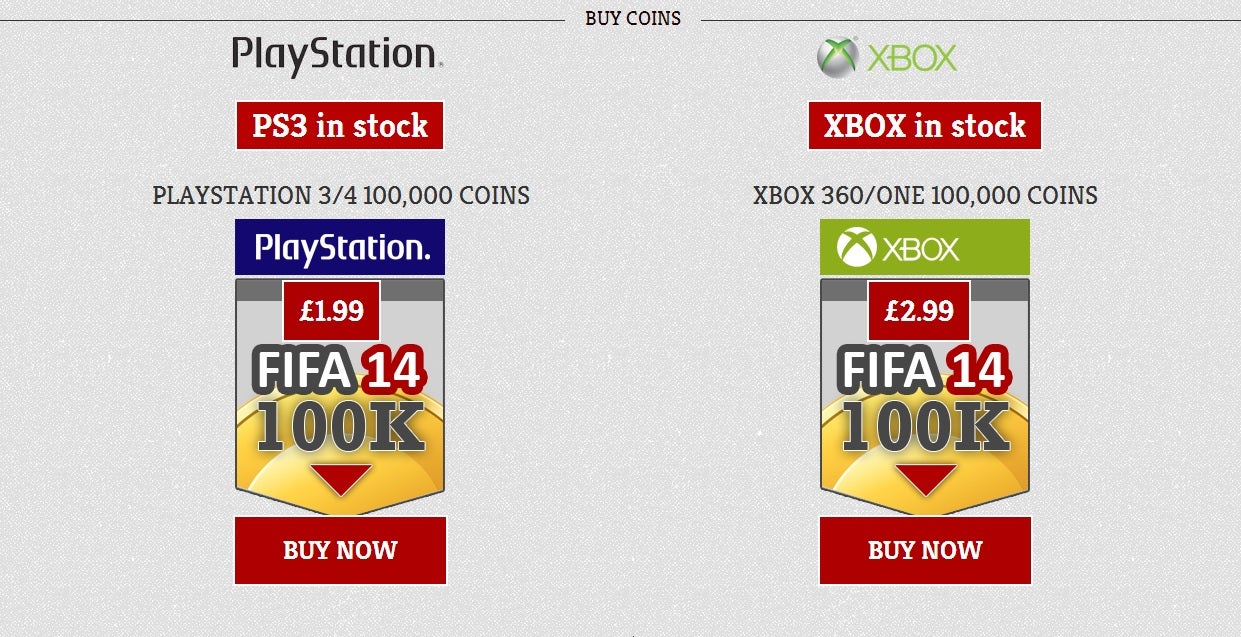Click the BUY COINS section heading
The height and width of the screenshot is (637, 1241).
point(633,18)
